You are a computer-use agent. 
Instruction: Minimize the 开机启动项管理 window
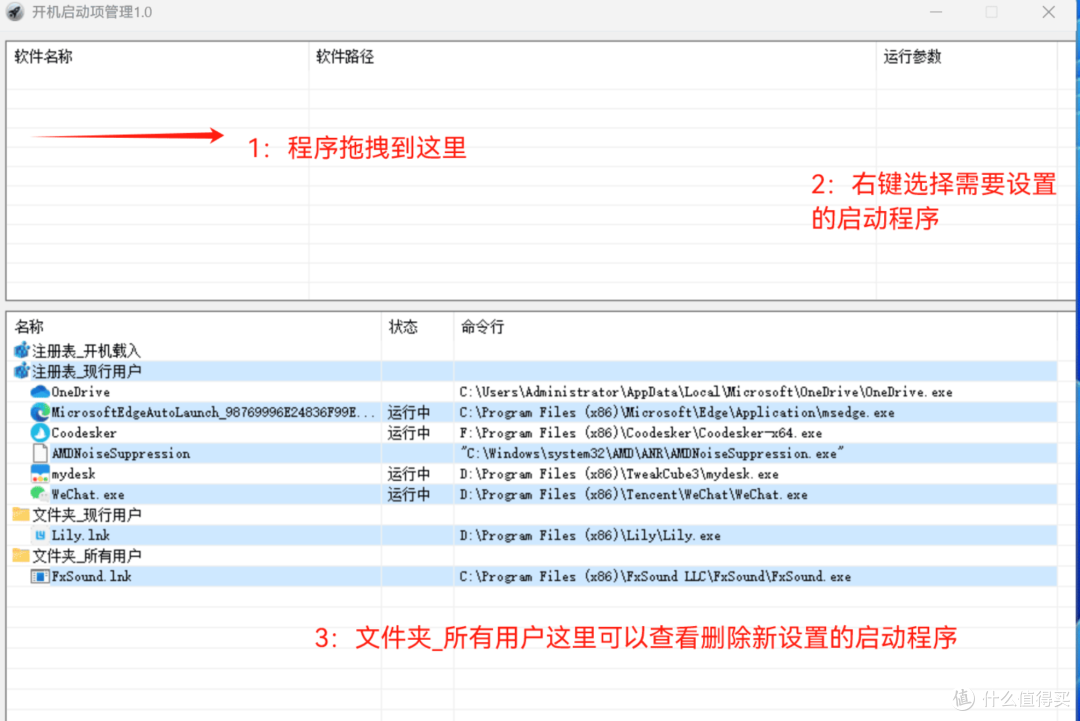[935, 12]
